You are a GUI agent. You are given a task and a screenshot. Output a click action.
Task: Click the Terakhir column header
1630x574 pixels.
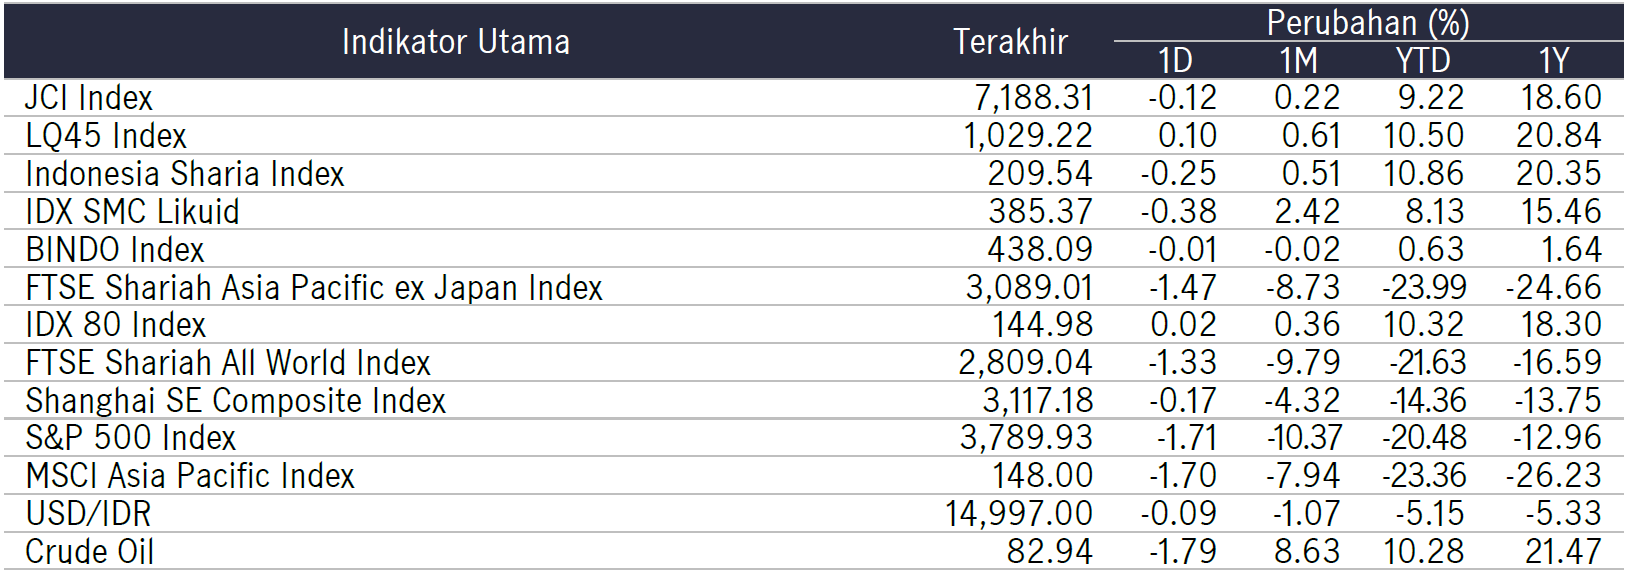click(1010, 42)
